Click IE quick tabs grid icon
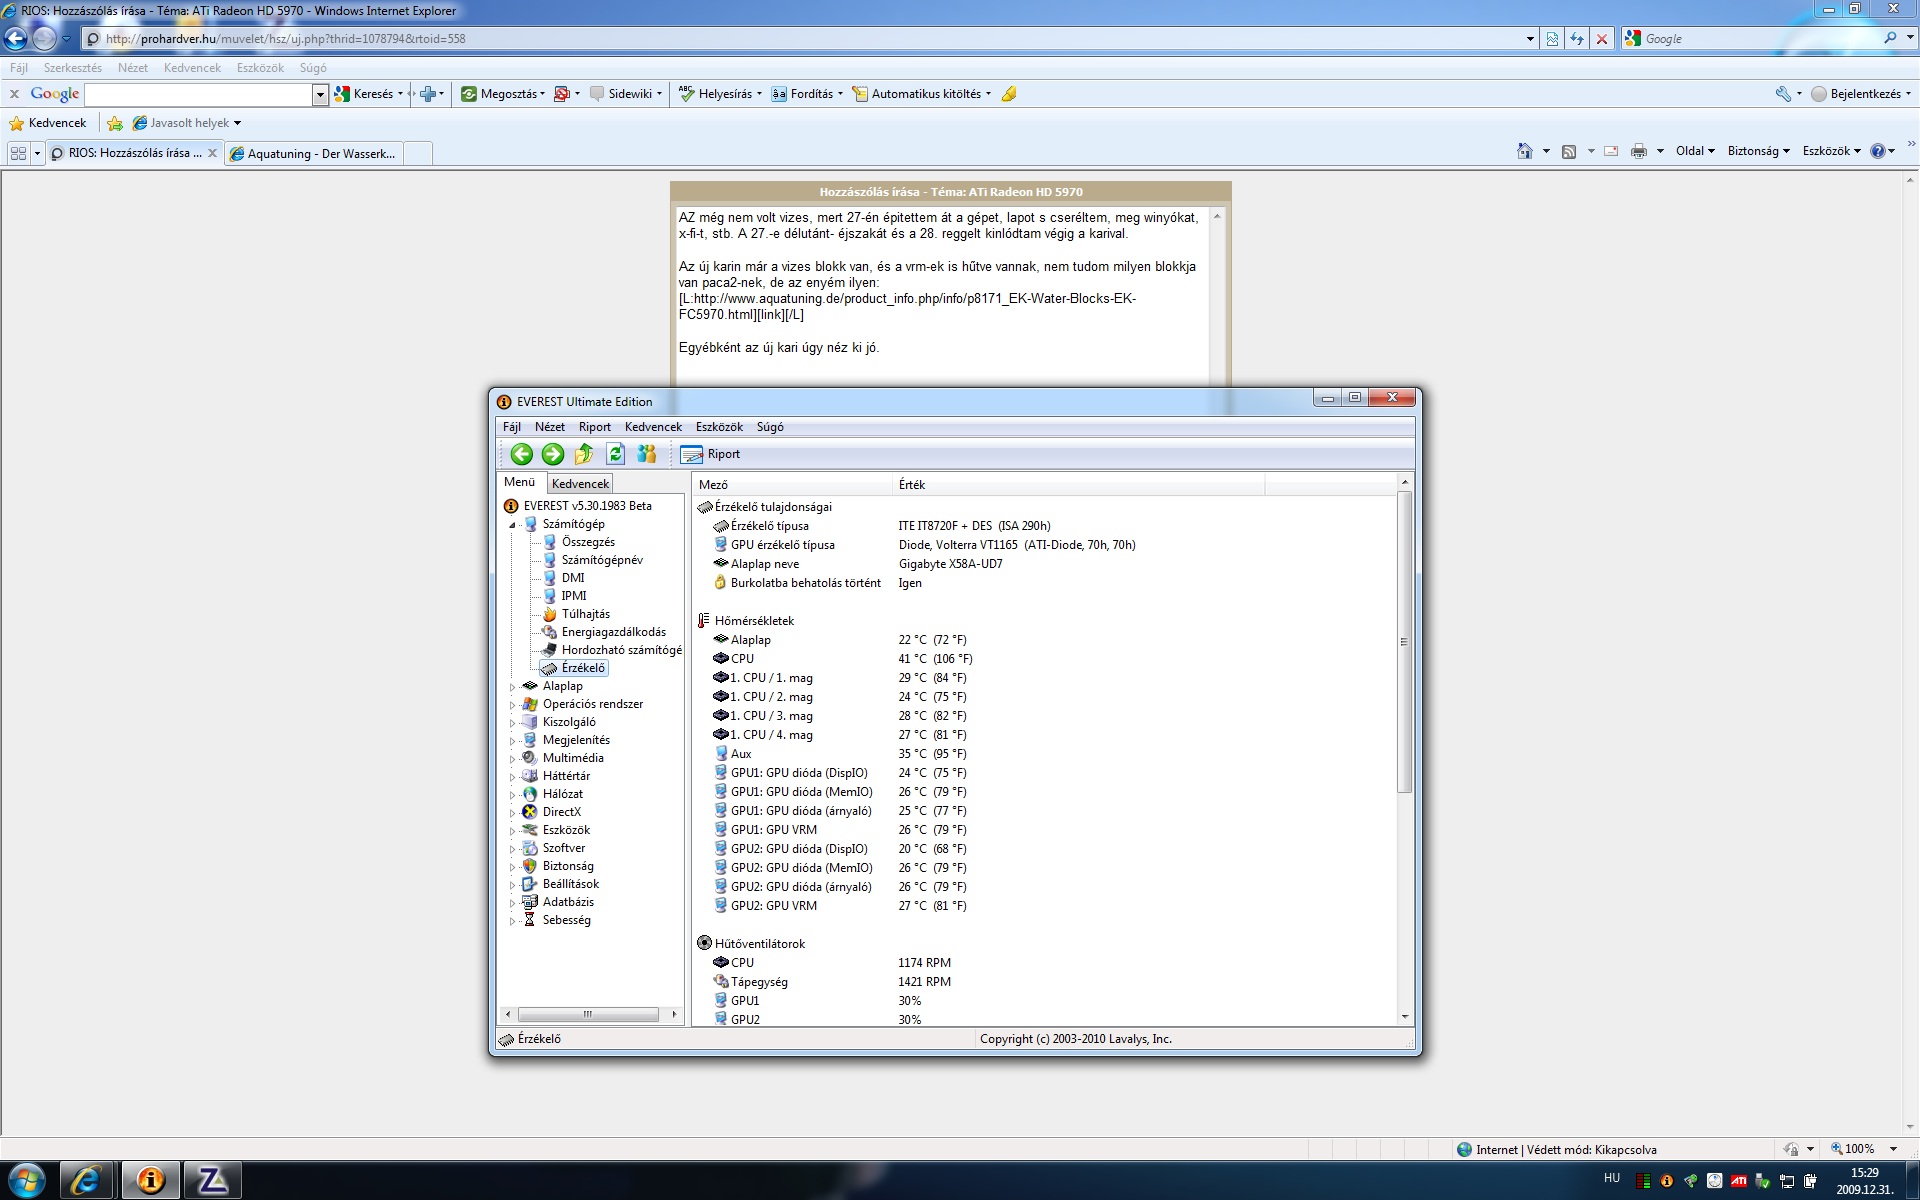 click(18, 154)
